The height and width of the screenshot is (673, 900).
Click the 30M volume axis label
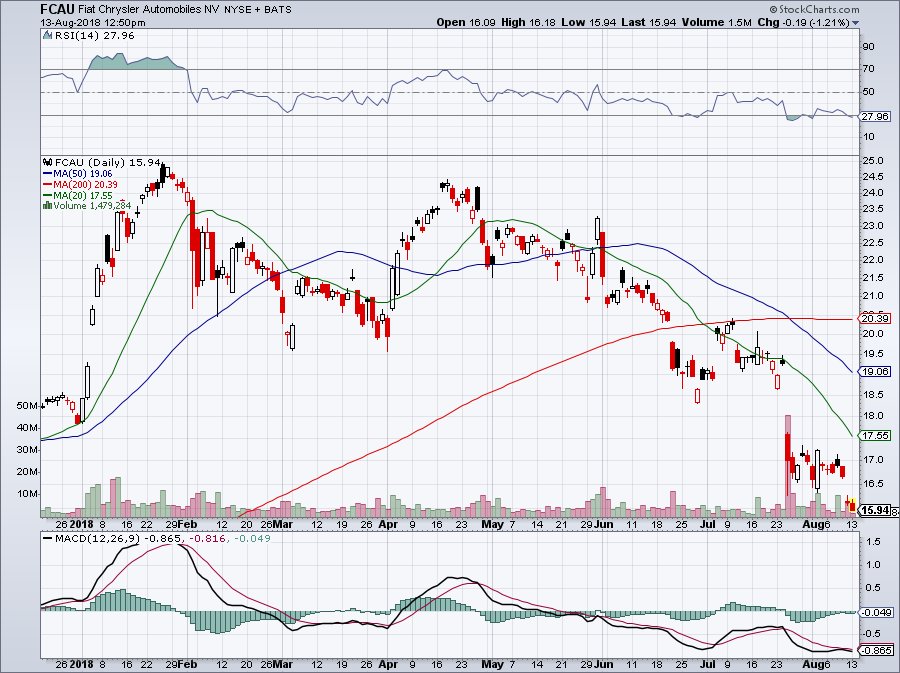click(x=28, y=450)
